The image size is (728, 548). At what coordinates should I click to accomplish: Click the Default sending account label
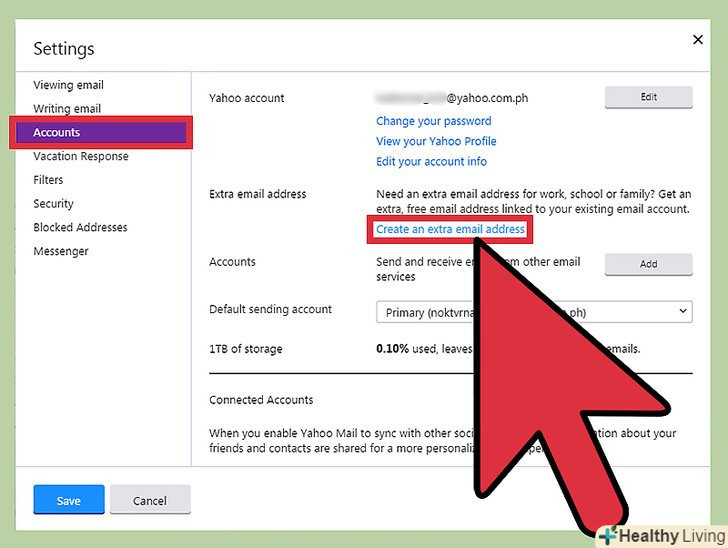pyautogui.click(x=270, y=309)
